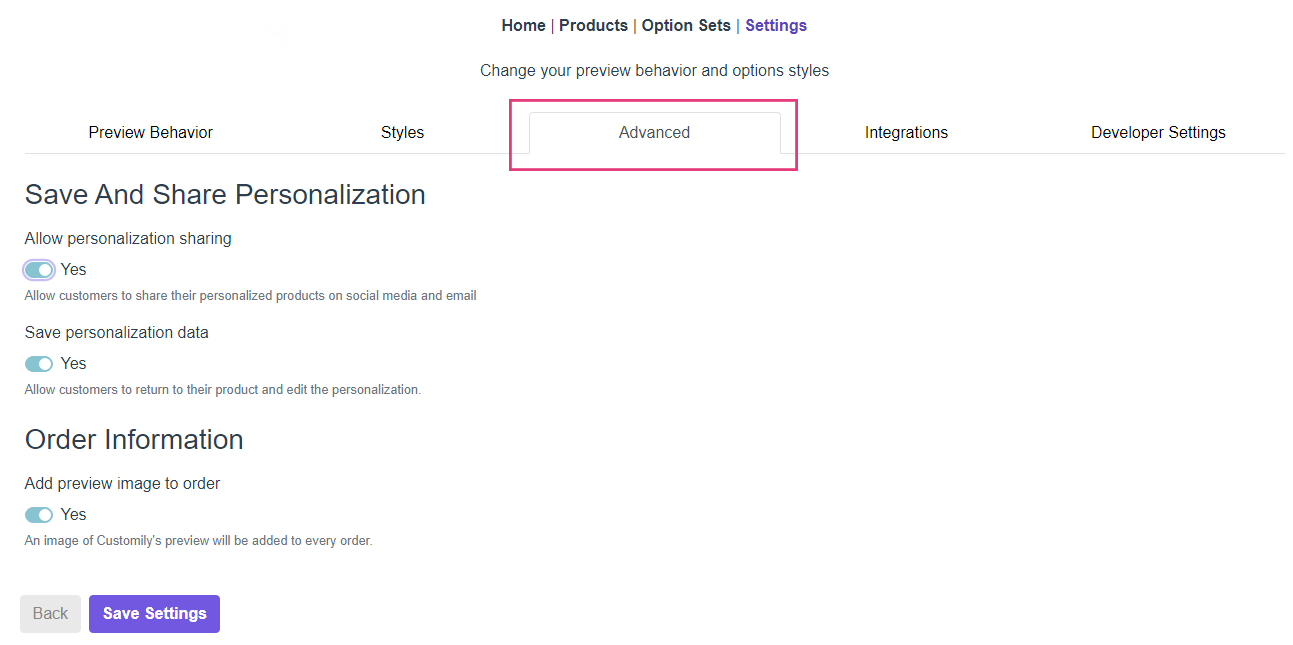Disable the Save personalization data switch
The image size is (1293, 645).
point(39,364)
